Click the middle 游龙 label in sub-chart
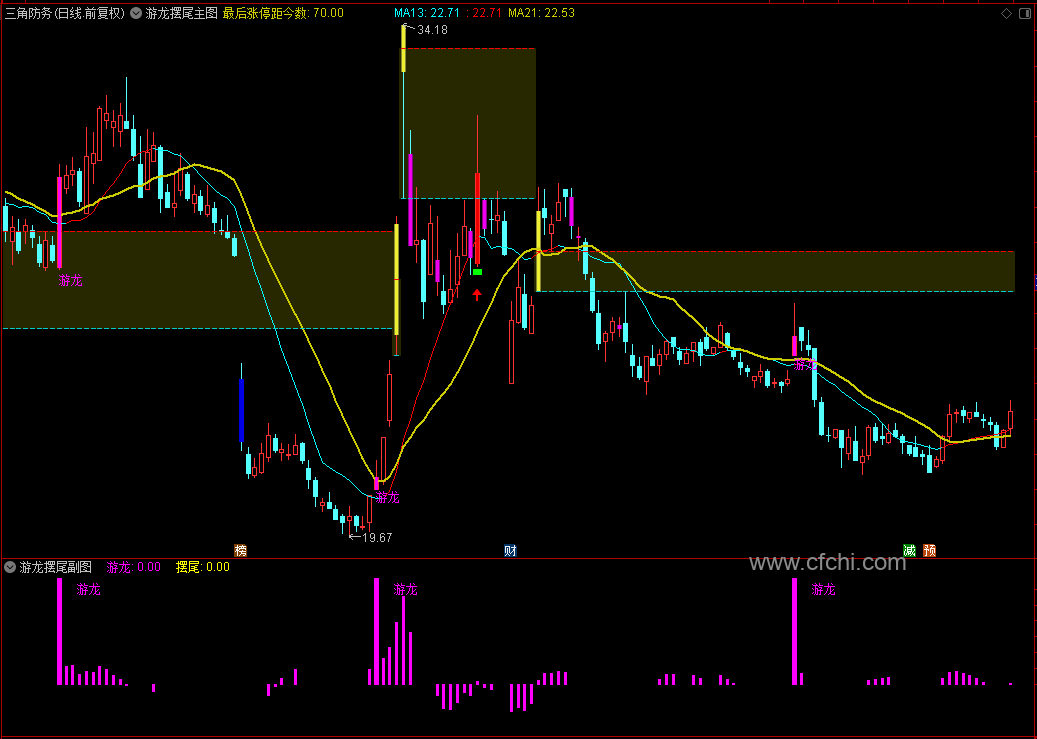 click(405, 589)
